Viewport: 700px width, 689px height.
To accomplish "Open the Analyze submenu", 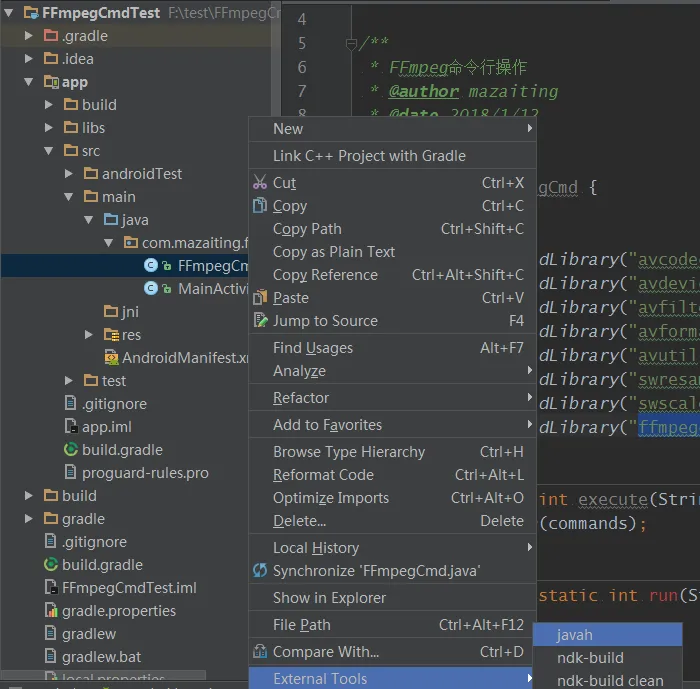I will click(392, 371).
